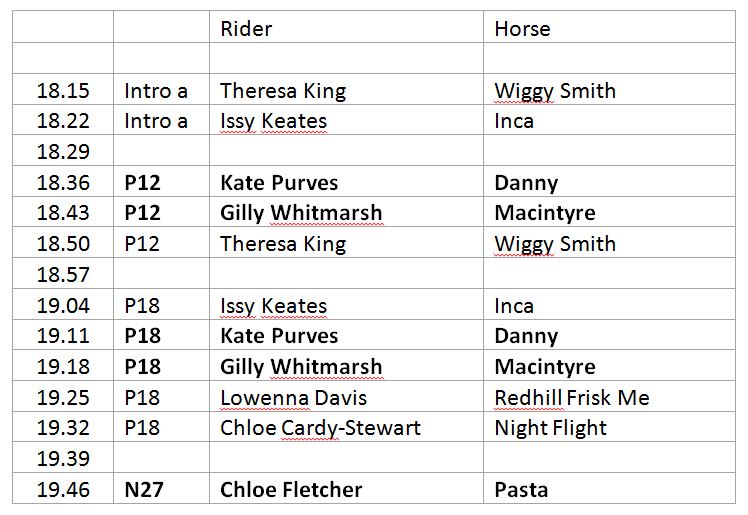The height and width of the screenshot is (515, 748).
Task: Click the Redhill Frisk Me horse cell
Action: (571, 398)
